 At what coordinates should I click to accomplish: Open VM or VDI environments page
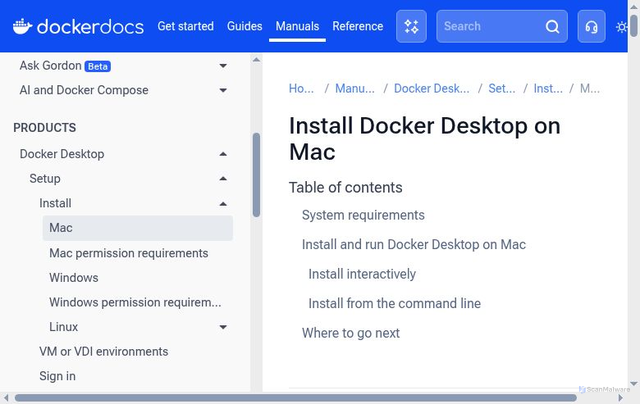104,351
